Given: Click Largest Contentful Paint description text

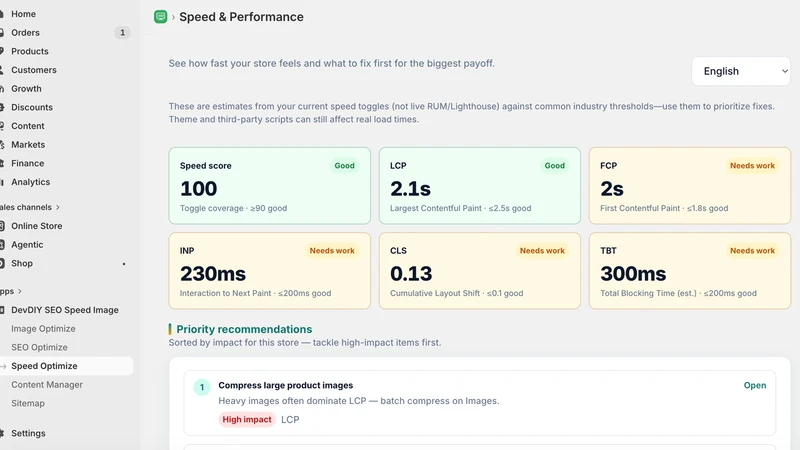Looking at the screenshot, I should point(461,208).
